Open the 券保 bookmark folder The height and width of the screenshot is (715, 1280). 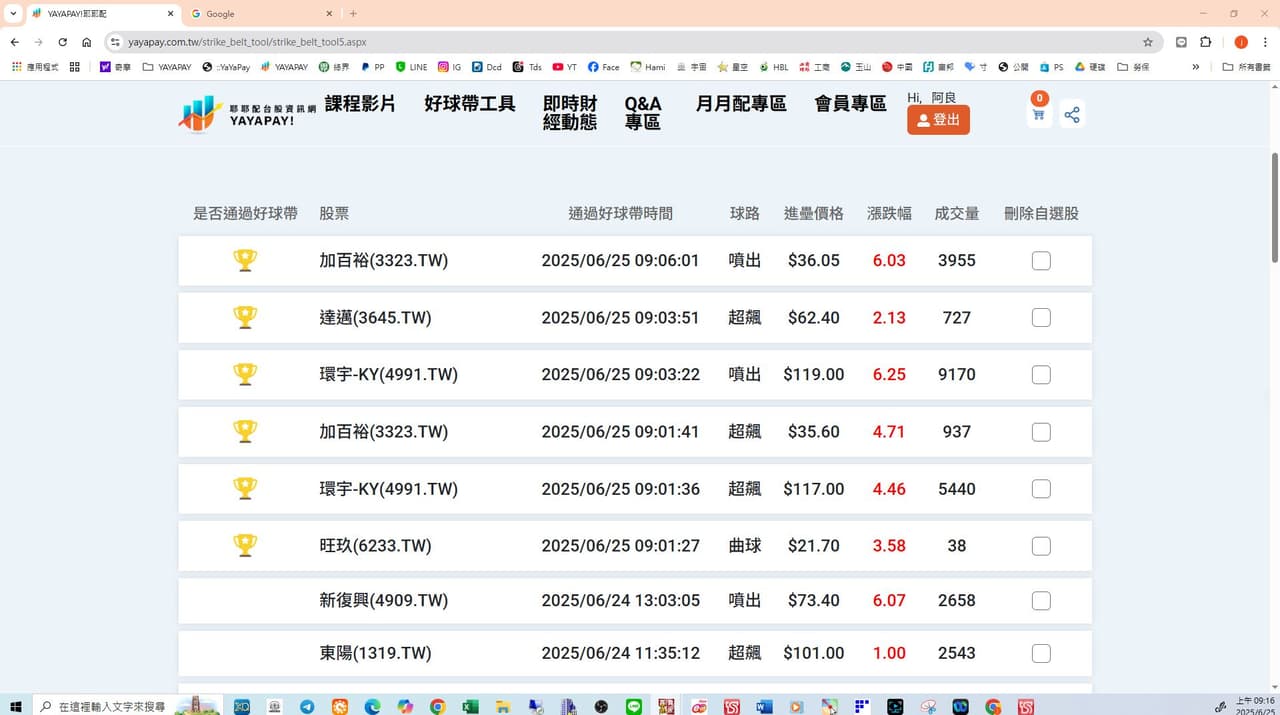point(1134,67)
